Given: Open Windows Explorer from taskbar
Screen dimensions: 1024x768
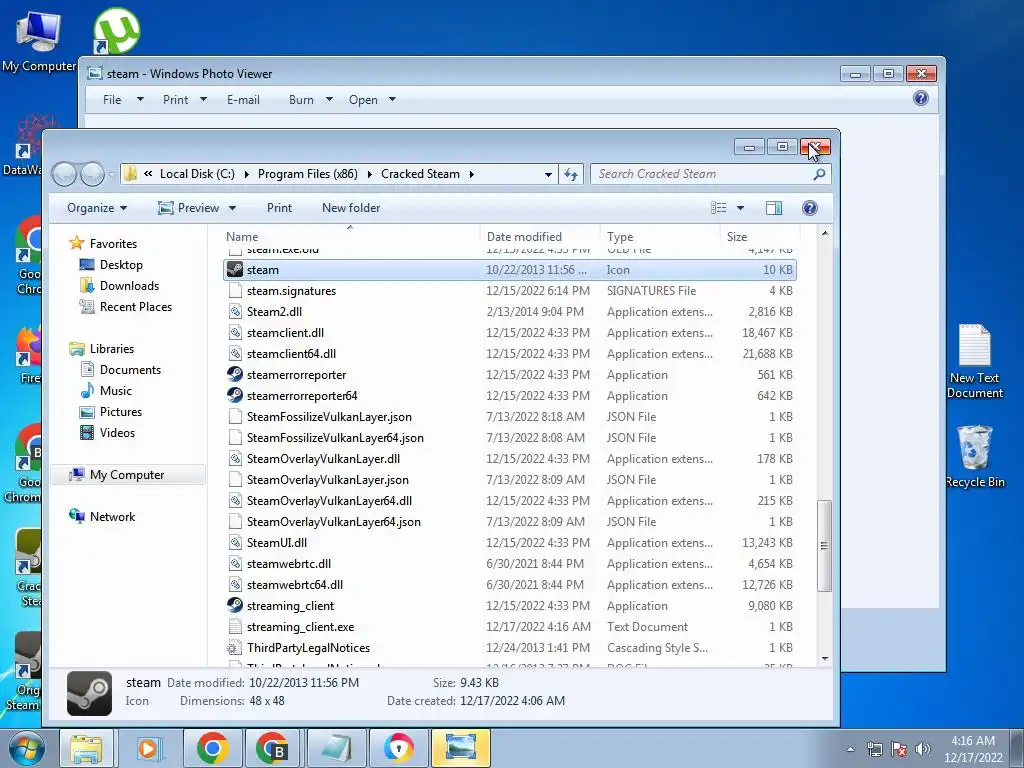Looking at the screenshot, I should 86,748.
